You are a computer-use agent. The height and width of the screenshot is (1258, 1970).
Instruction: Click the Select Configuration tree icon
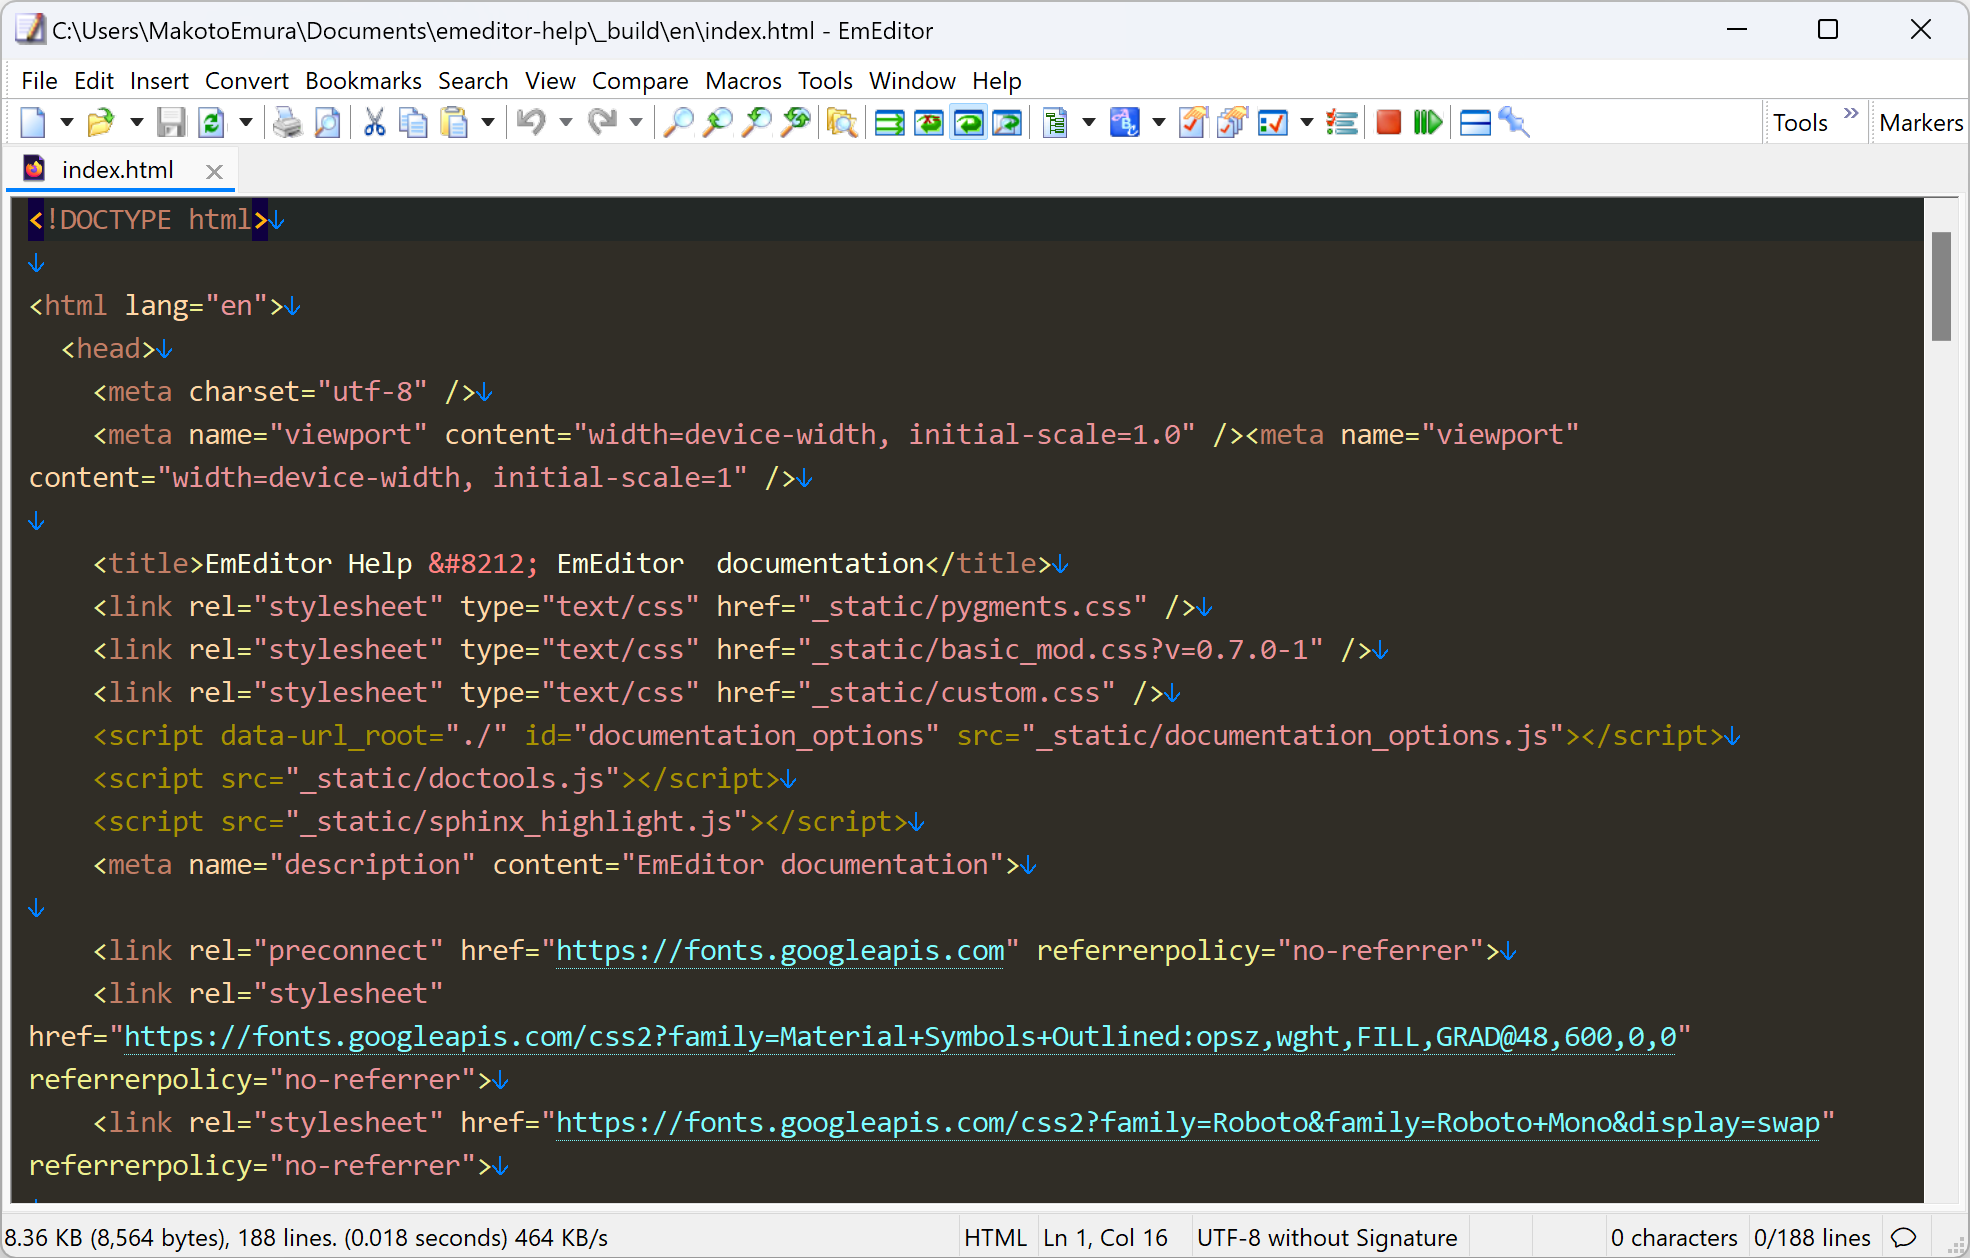(x=1054, y=123)
